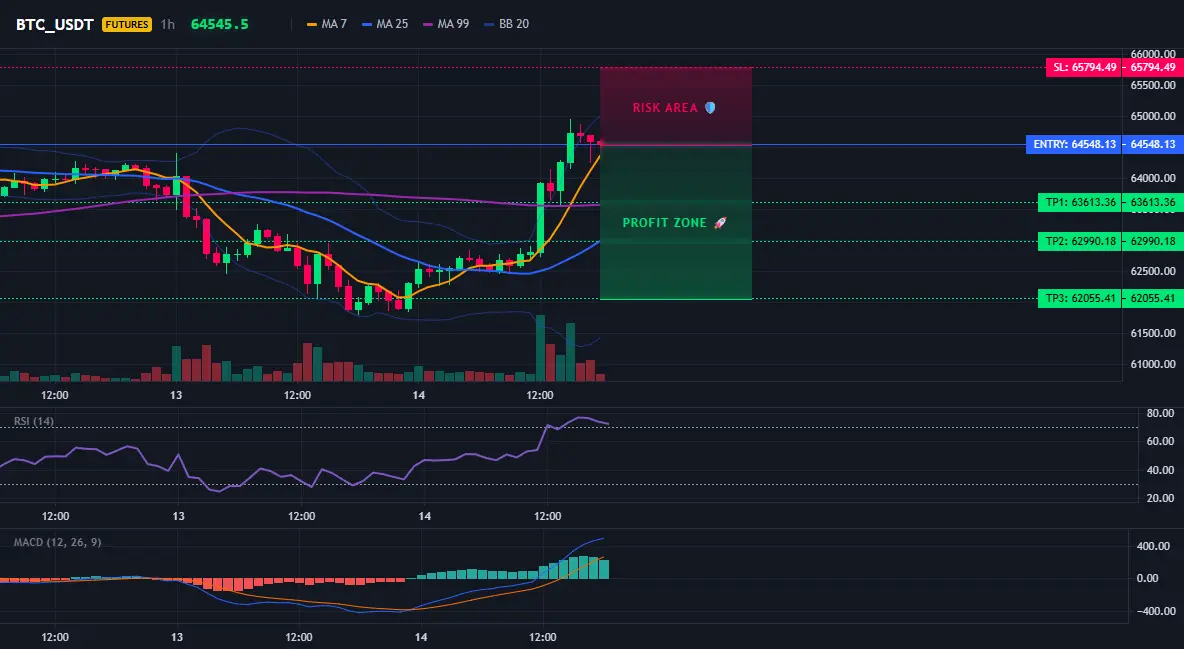Click the date 13 on the main chart axis
The image size is (1184, 649).
pyautogui.click(x=176, y=395)
